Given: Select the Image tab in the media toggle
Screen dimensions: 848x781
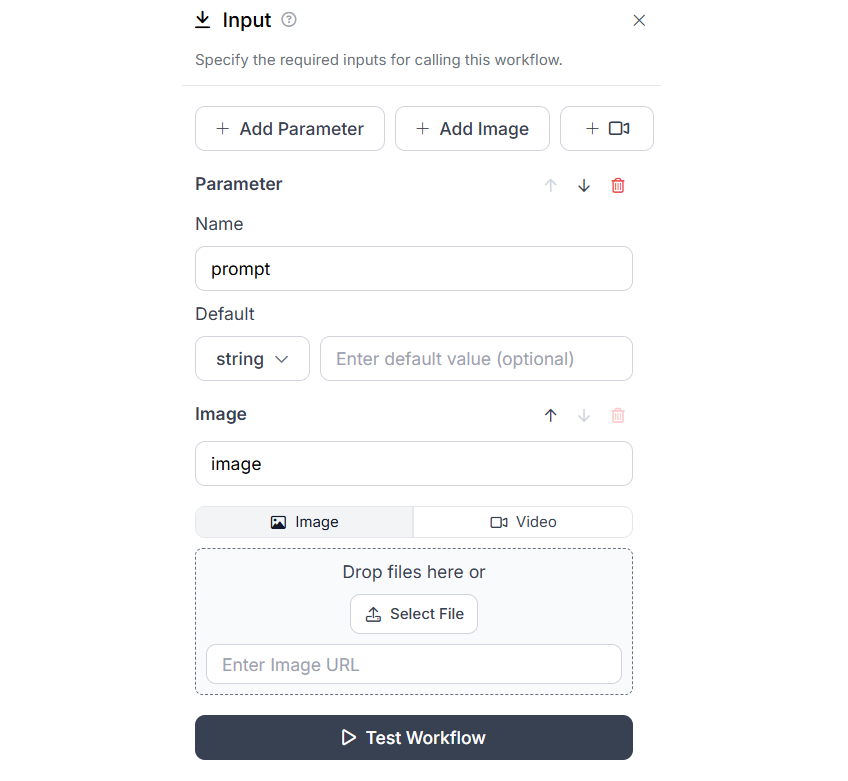Looking at the screenshot, I should point(303,521).
